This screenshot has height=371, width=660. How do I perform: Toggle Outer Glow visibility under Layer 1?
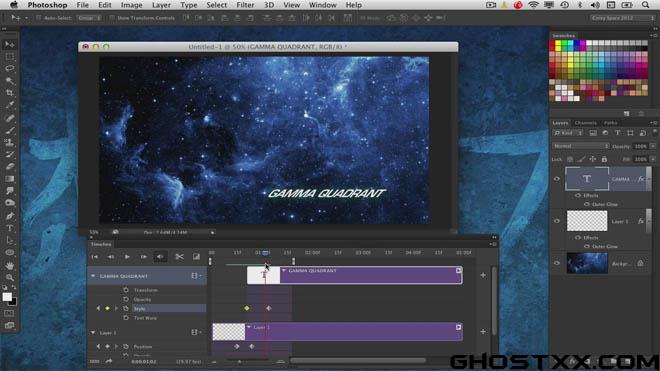[587, 246]
